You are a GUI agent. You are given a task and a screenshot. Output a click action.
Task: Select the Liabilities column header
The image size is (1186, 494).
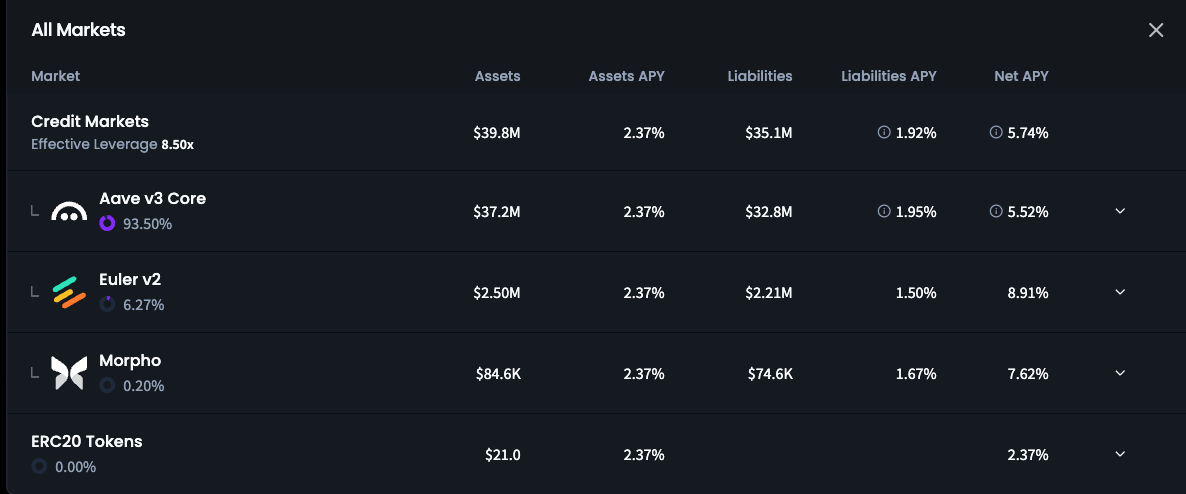pos(760,76)
